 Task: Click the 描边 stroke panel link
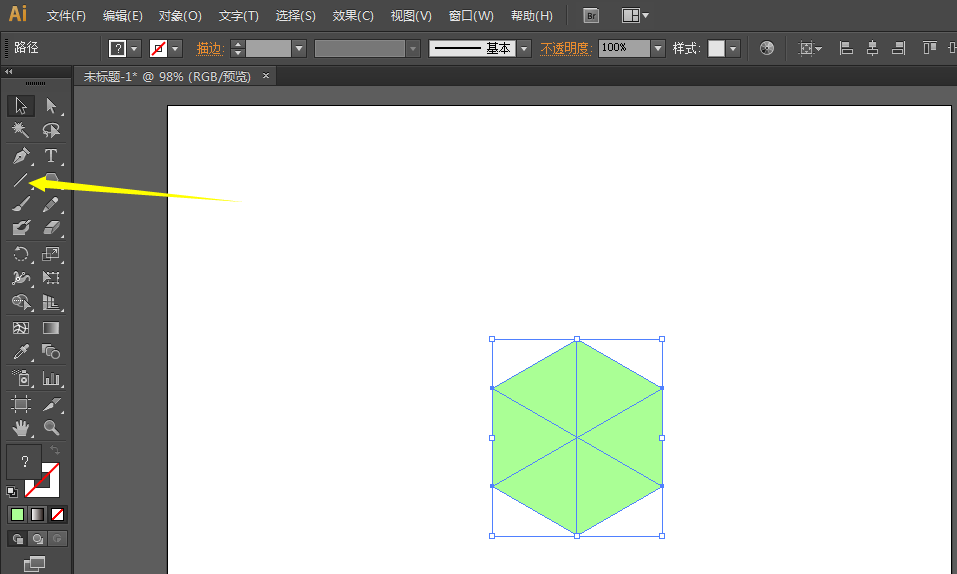coord(209,48)
